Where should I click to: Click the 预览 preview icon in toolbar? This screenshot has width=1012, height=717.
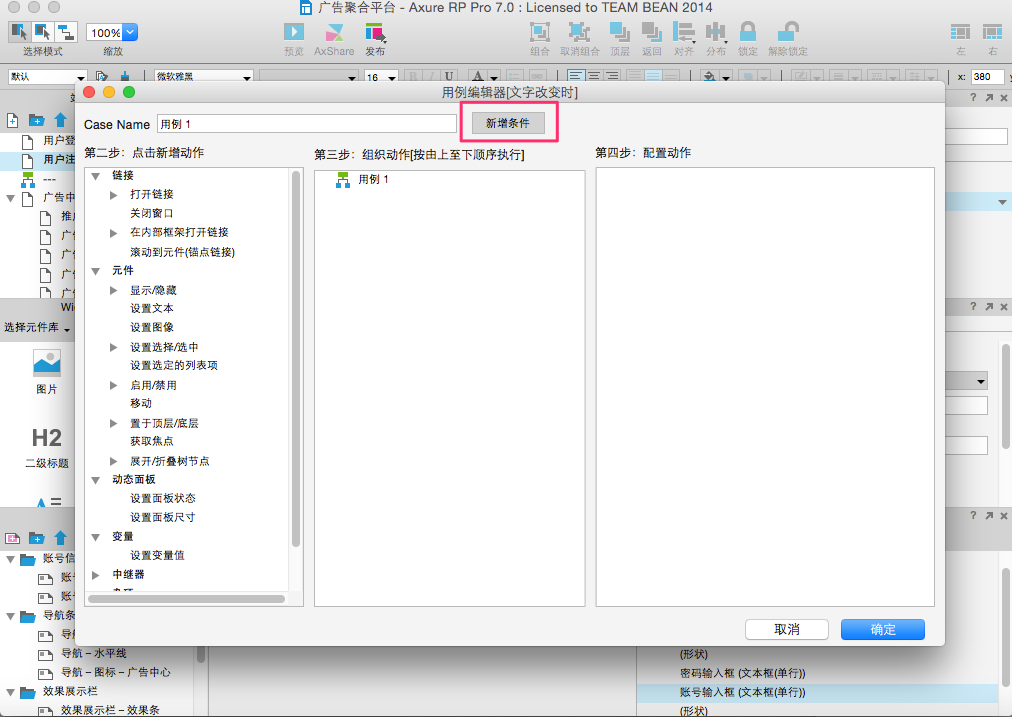294,33
